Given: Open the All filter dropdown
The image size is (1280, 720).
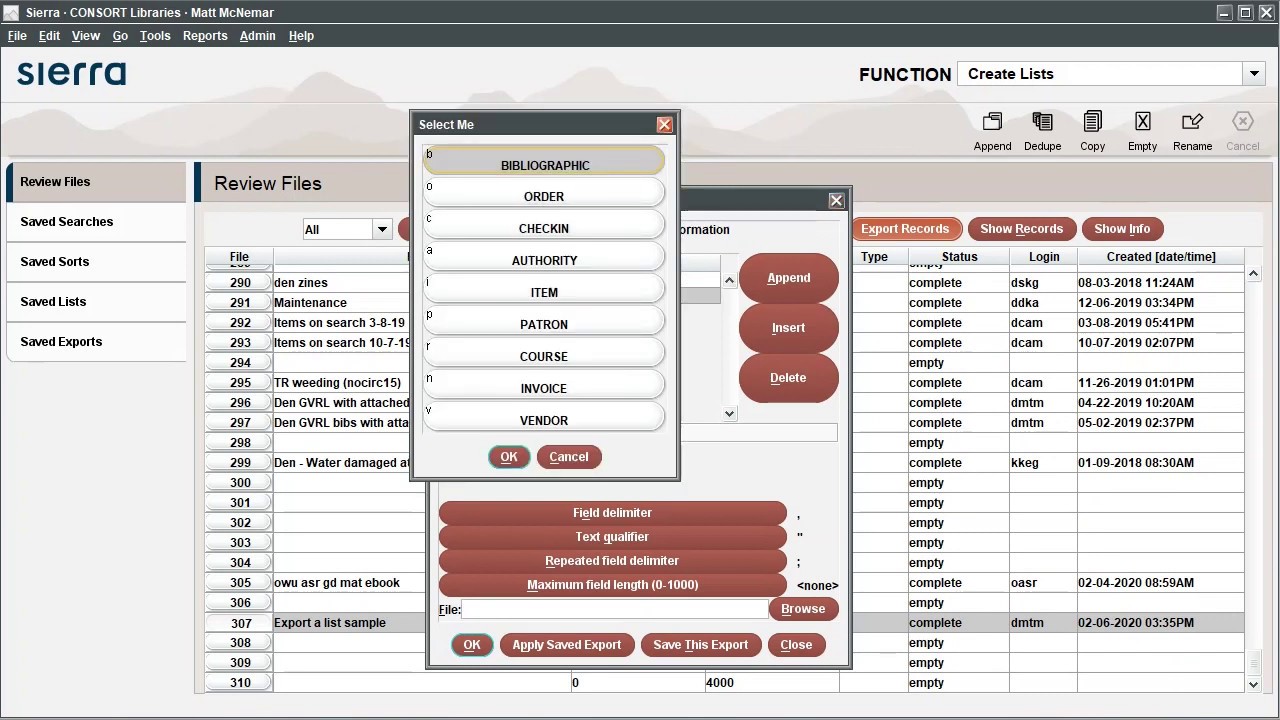Looking at the screenshot, I should [381, 230].
